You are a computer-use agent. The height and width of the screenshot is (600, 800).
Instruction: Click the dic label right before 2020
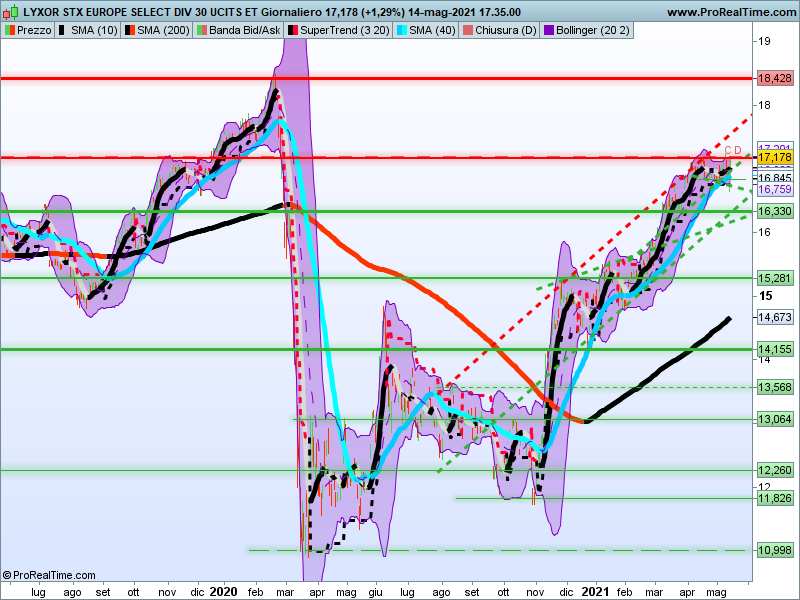pos(197,592)
